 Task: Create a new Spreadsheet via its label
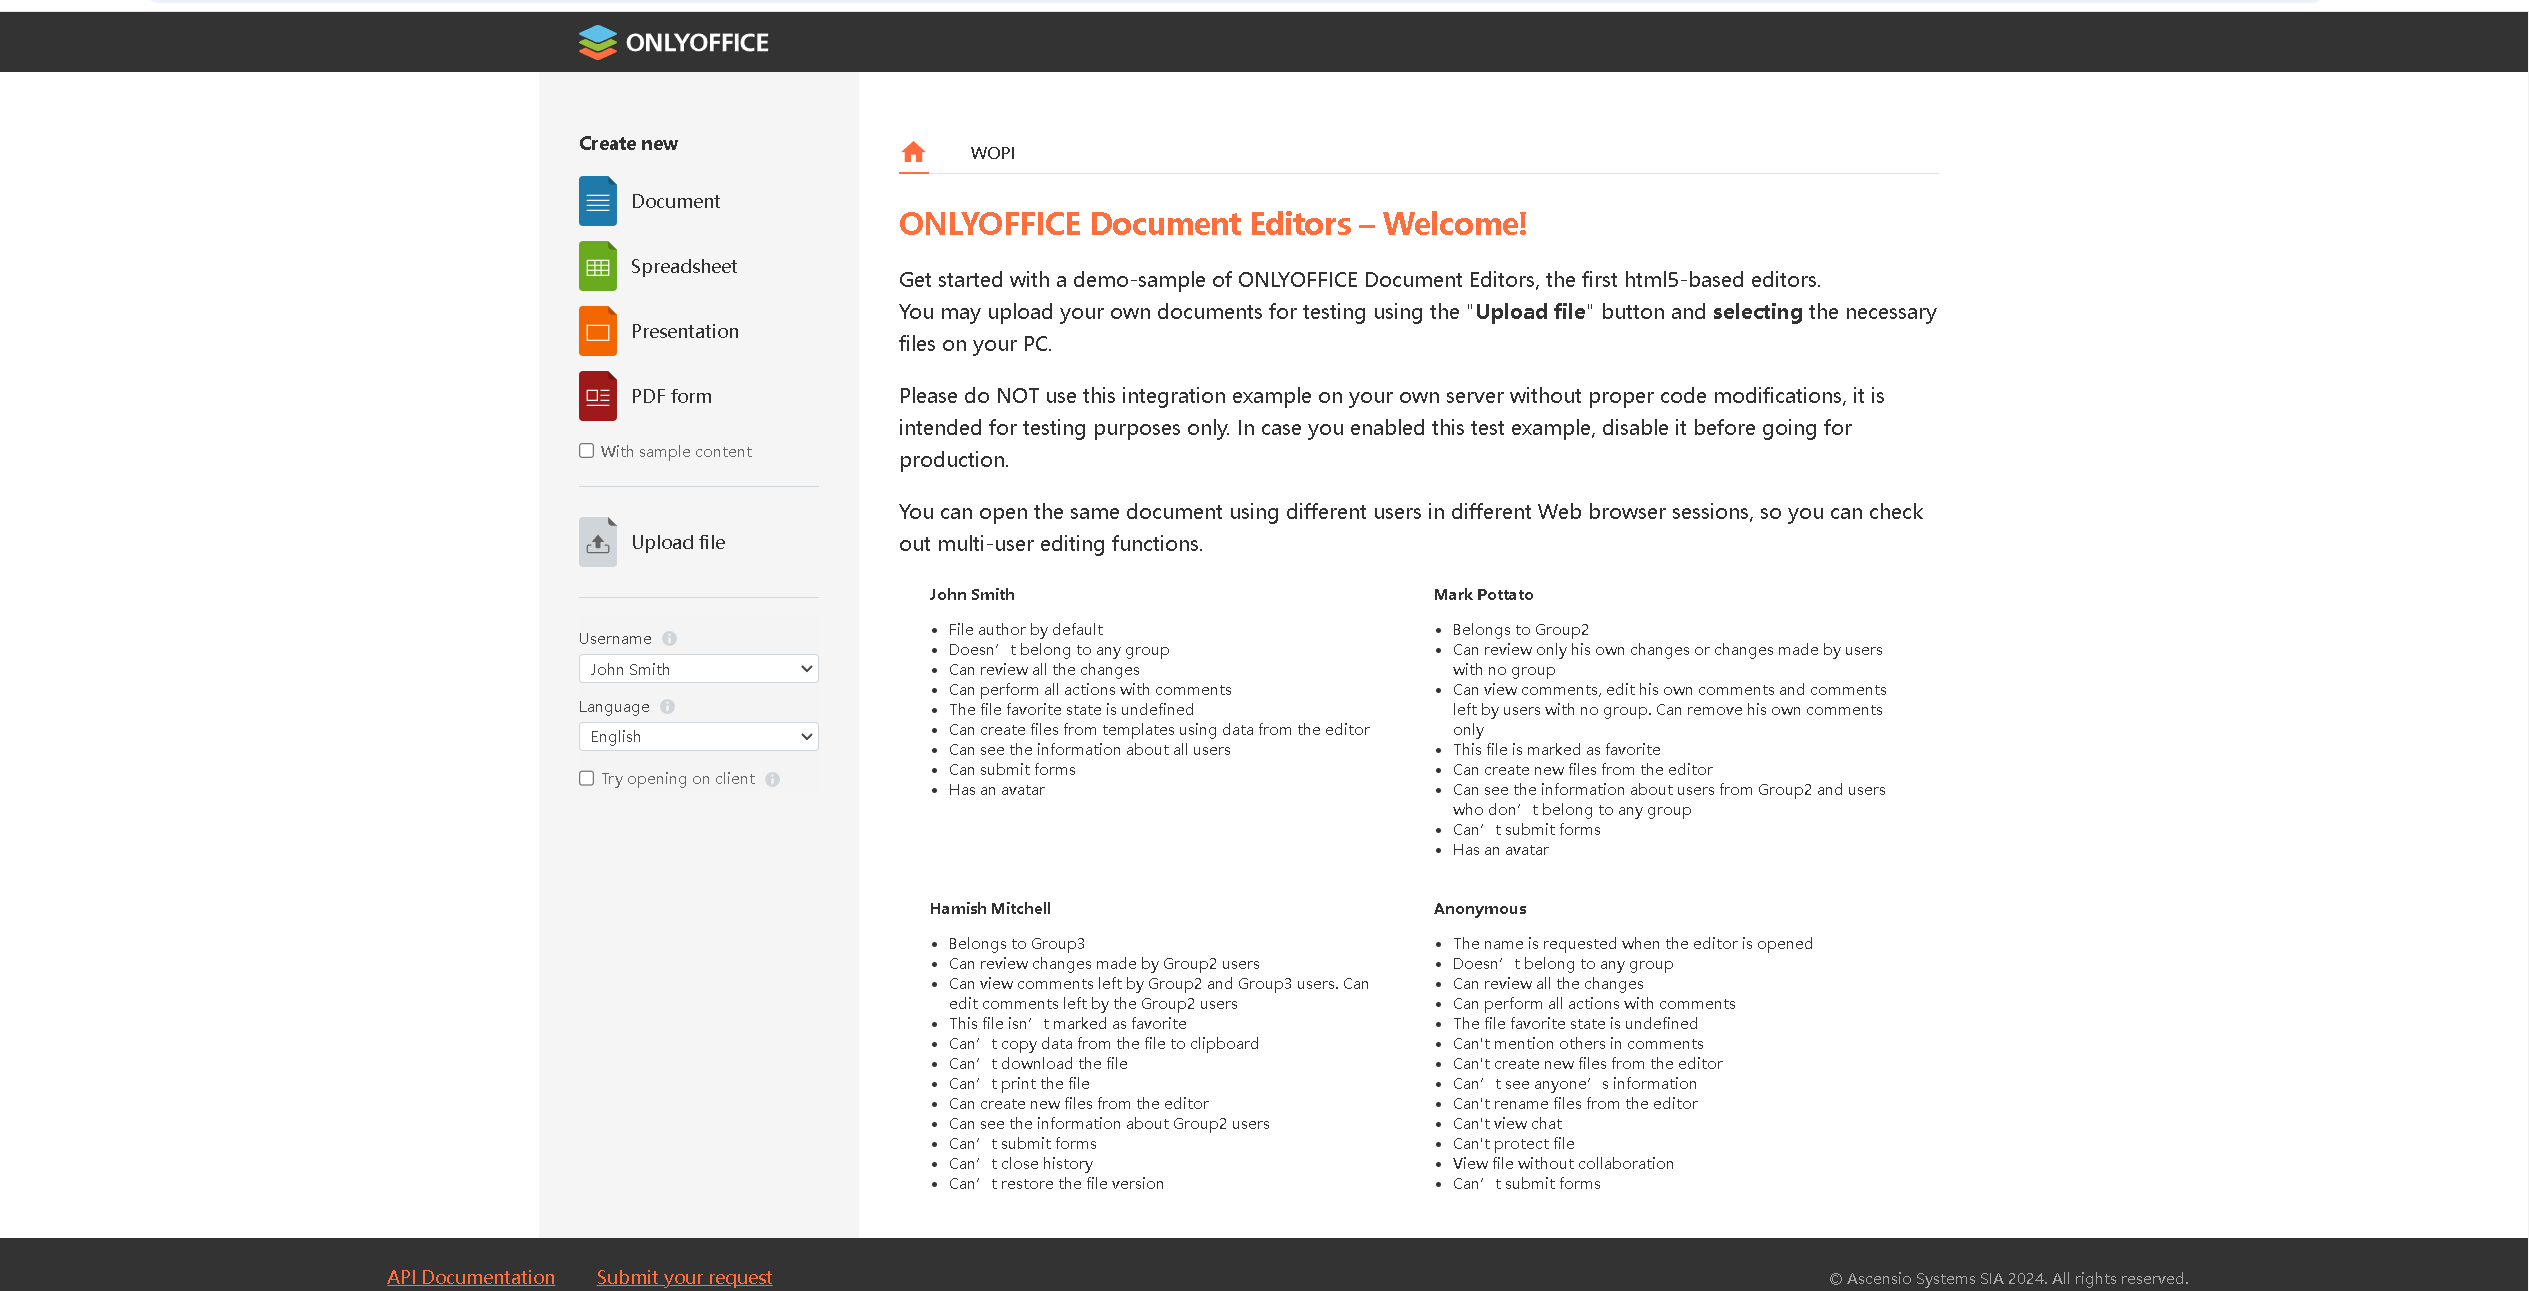pyautogui.click(x=684, y=266)
